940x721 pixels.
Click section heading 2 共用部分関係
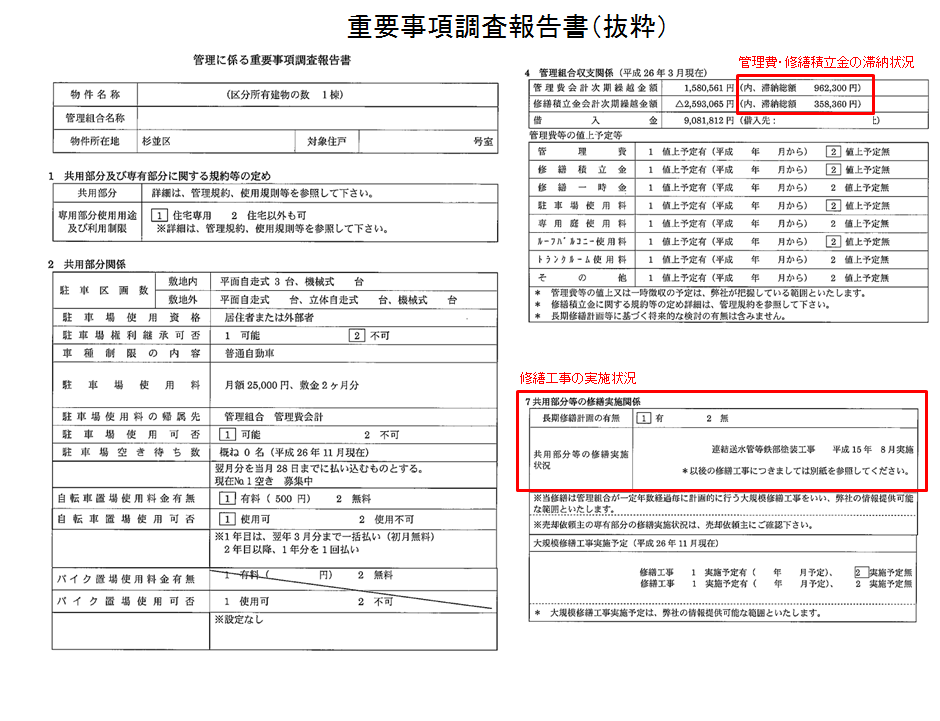(87, 264)
